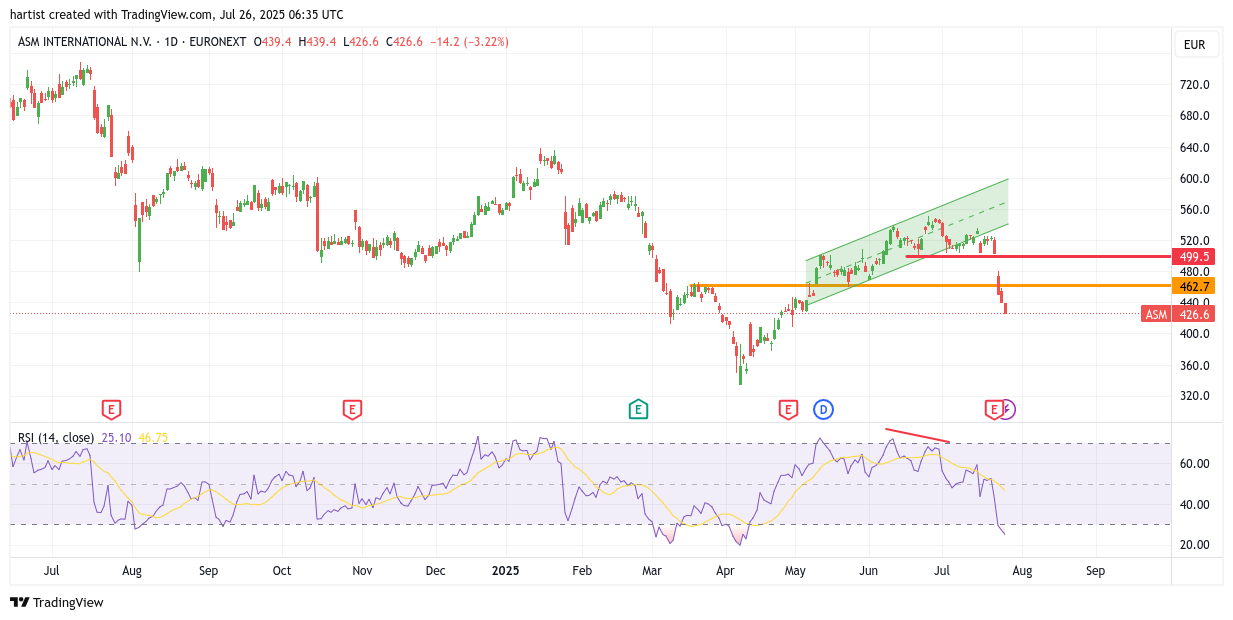Click 60.00 on the RSI scale

pyautogui.click(x=1194, y=464)
